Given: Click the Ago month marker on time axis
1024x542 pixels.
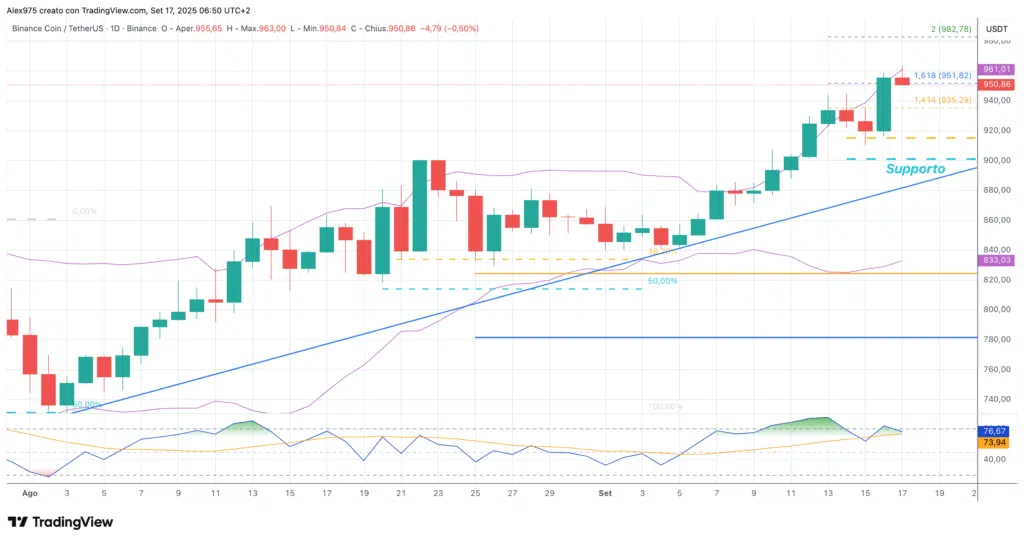Looking at the screenshot, I should tap(29, 493).
